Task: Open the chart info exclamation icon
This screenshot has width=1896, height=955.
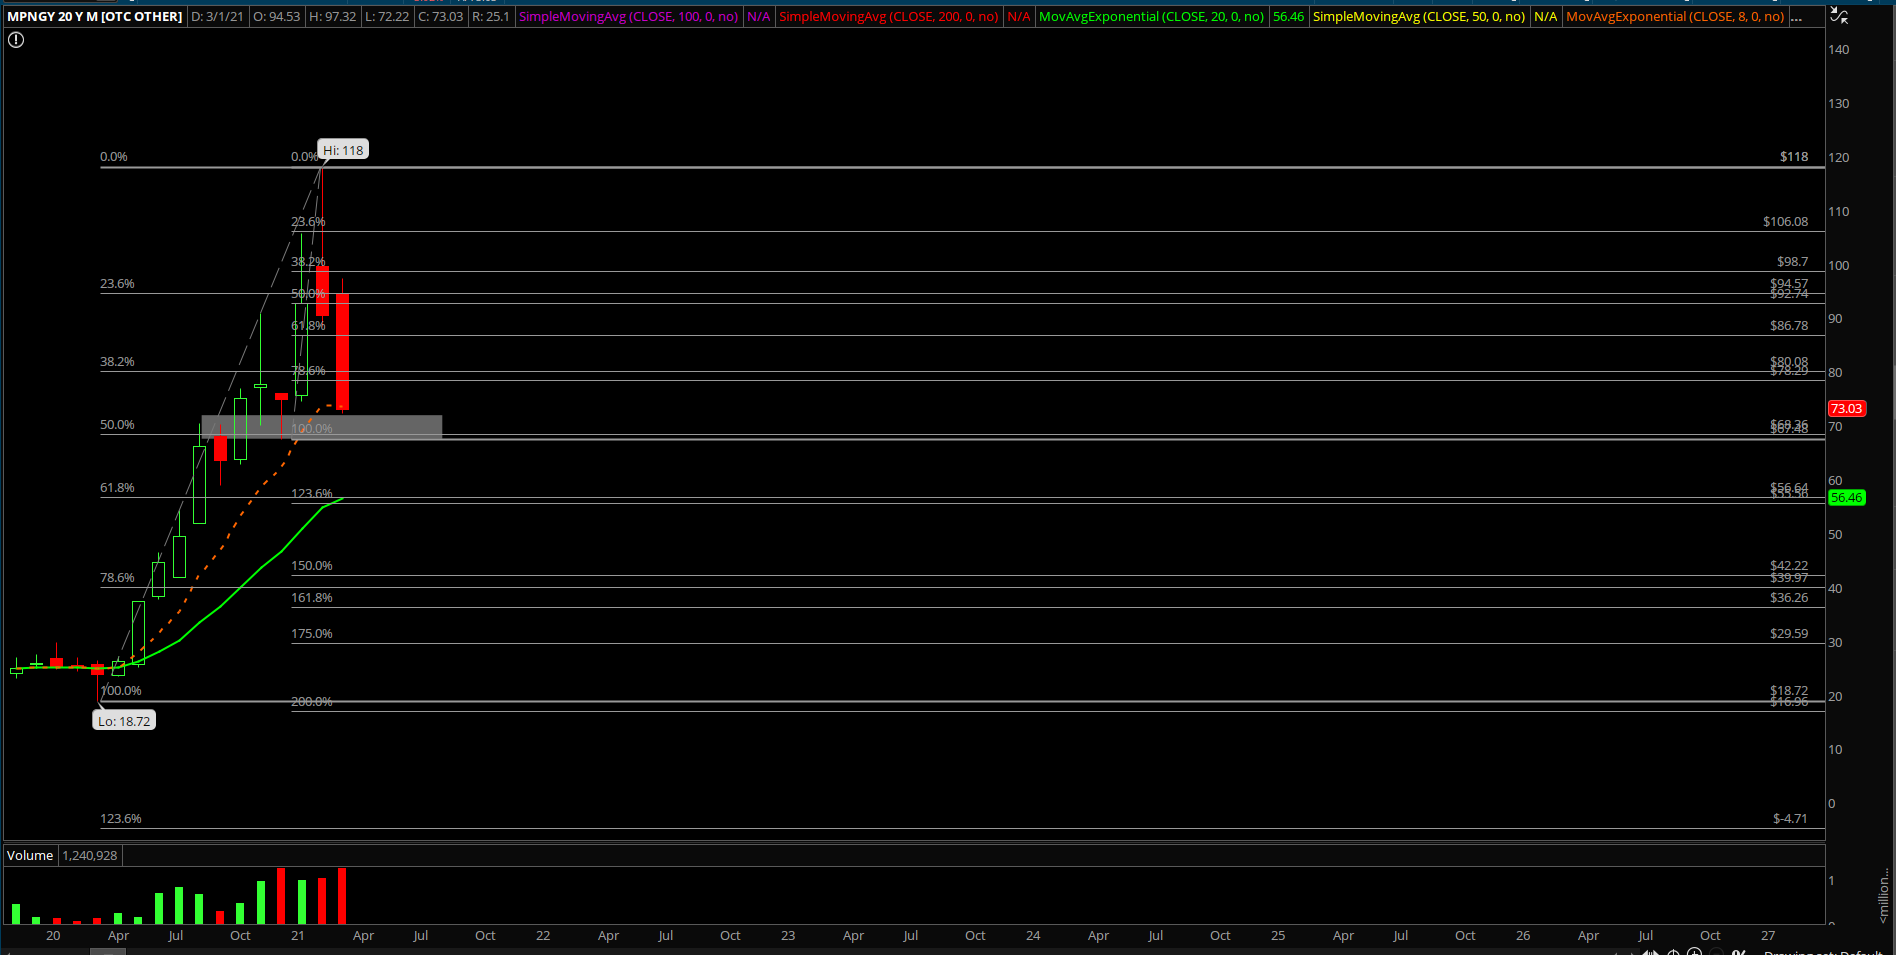Action: coord(16,40)
